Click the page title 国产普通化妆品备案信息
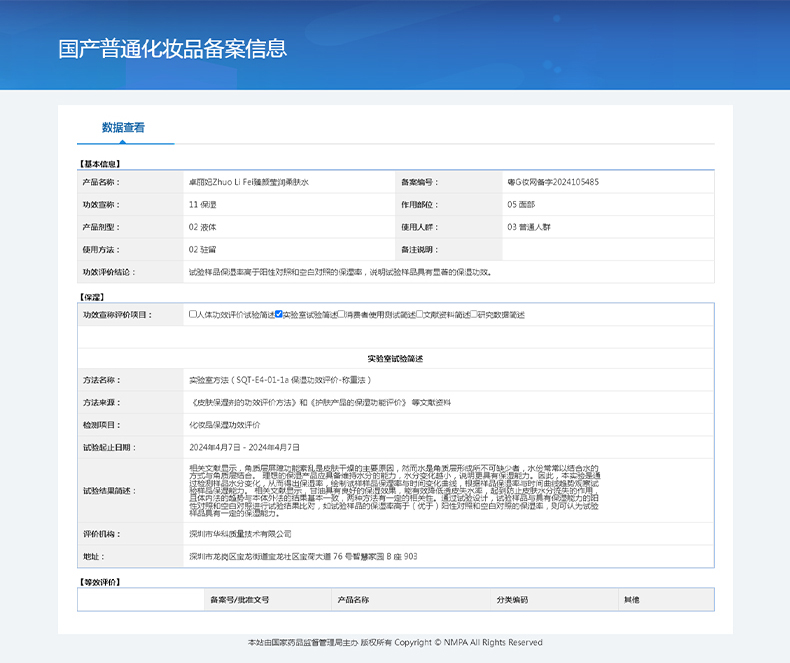This screenshot has height=663, width=790. click(172, 49)
